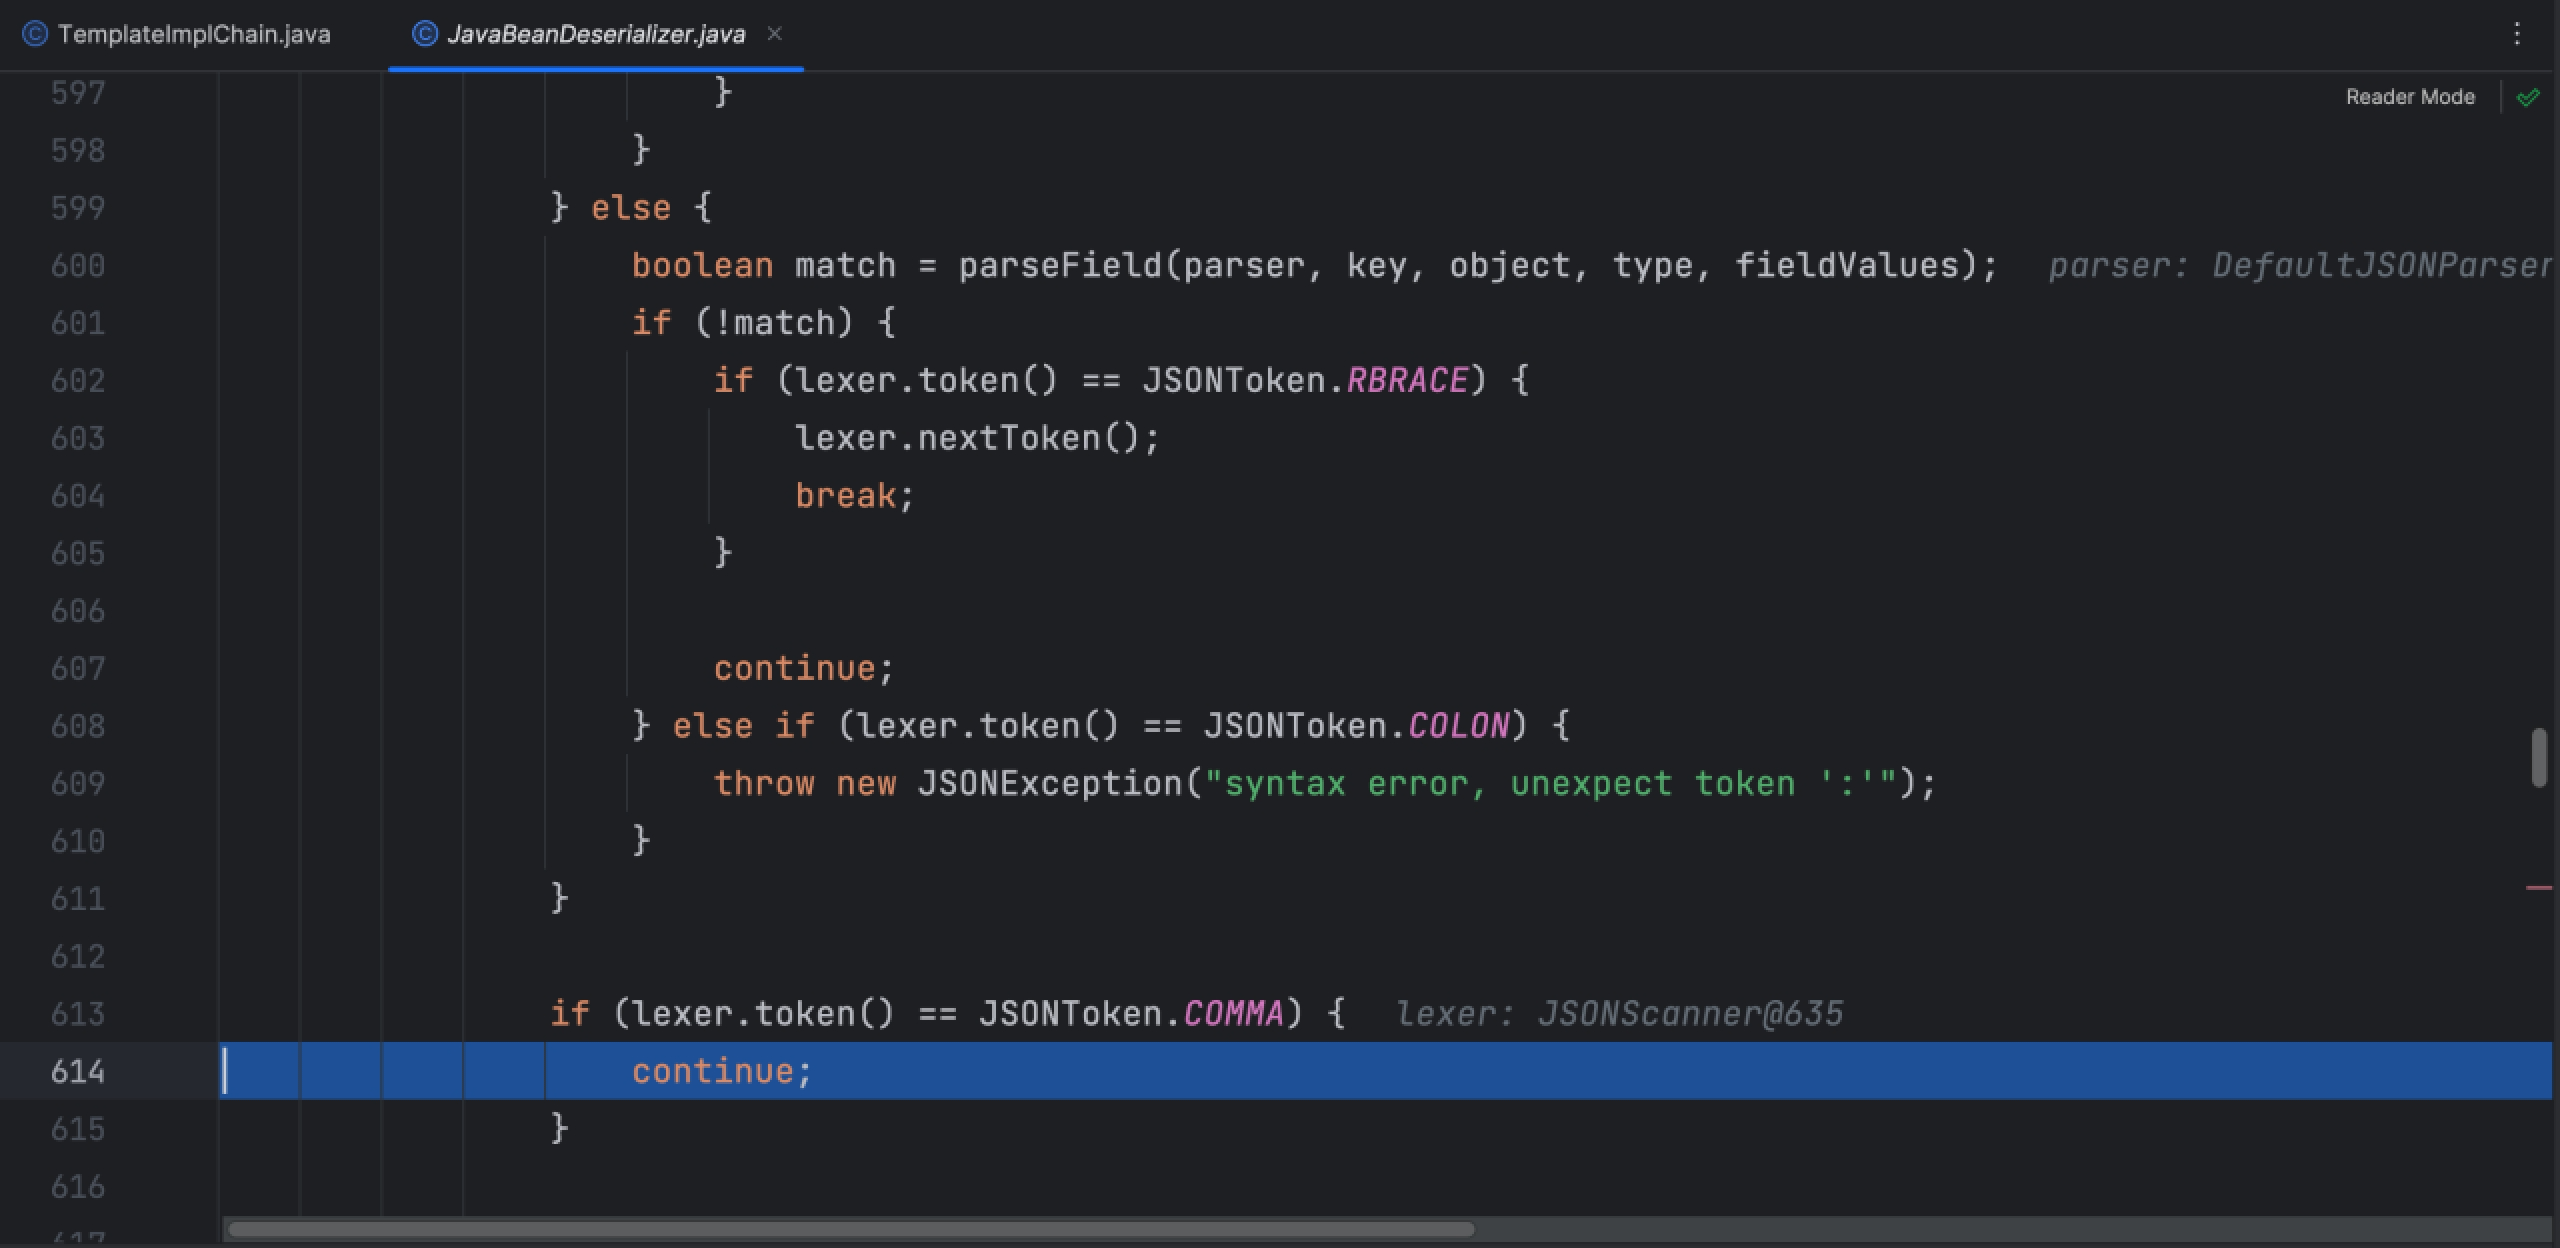Click the JavaBeanDeserializer.java class file icon
Image resolution: width=2560 pixels, height=1248 pixels.
click(x=424, y=34)
